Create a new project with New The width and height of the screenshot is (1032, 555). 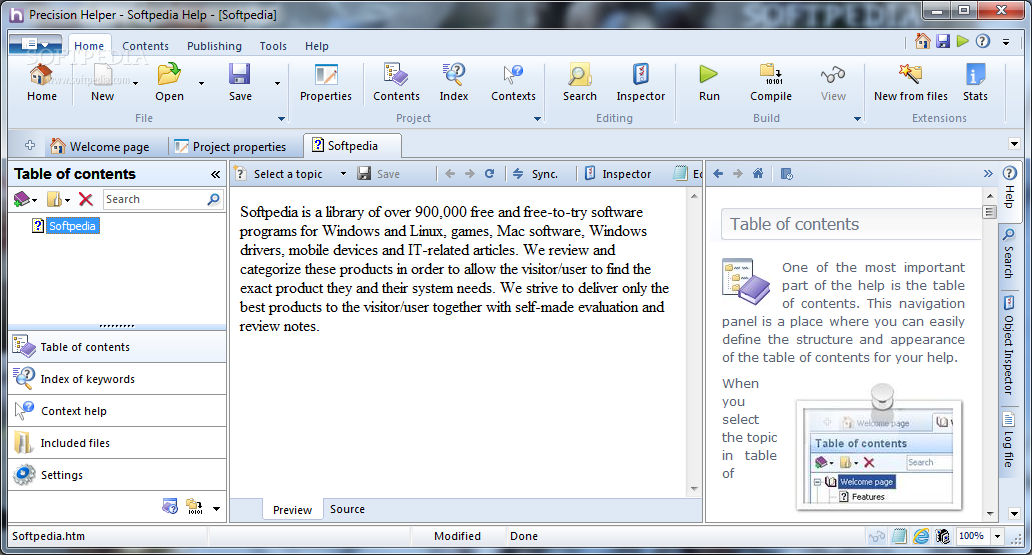(102, 83)
